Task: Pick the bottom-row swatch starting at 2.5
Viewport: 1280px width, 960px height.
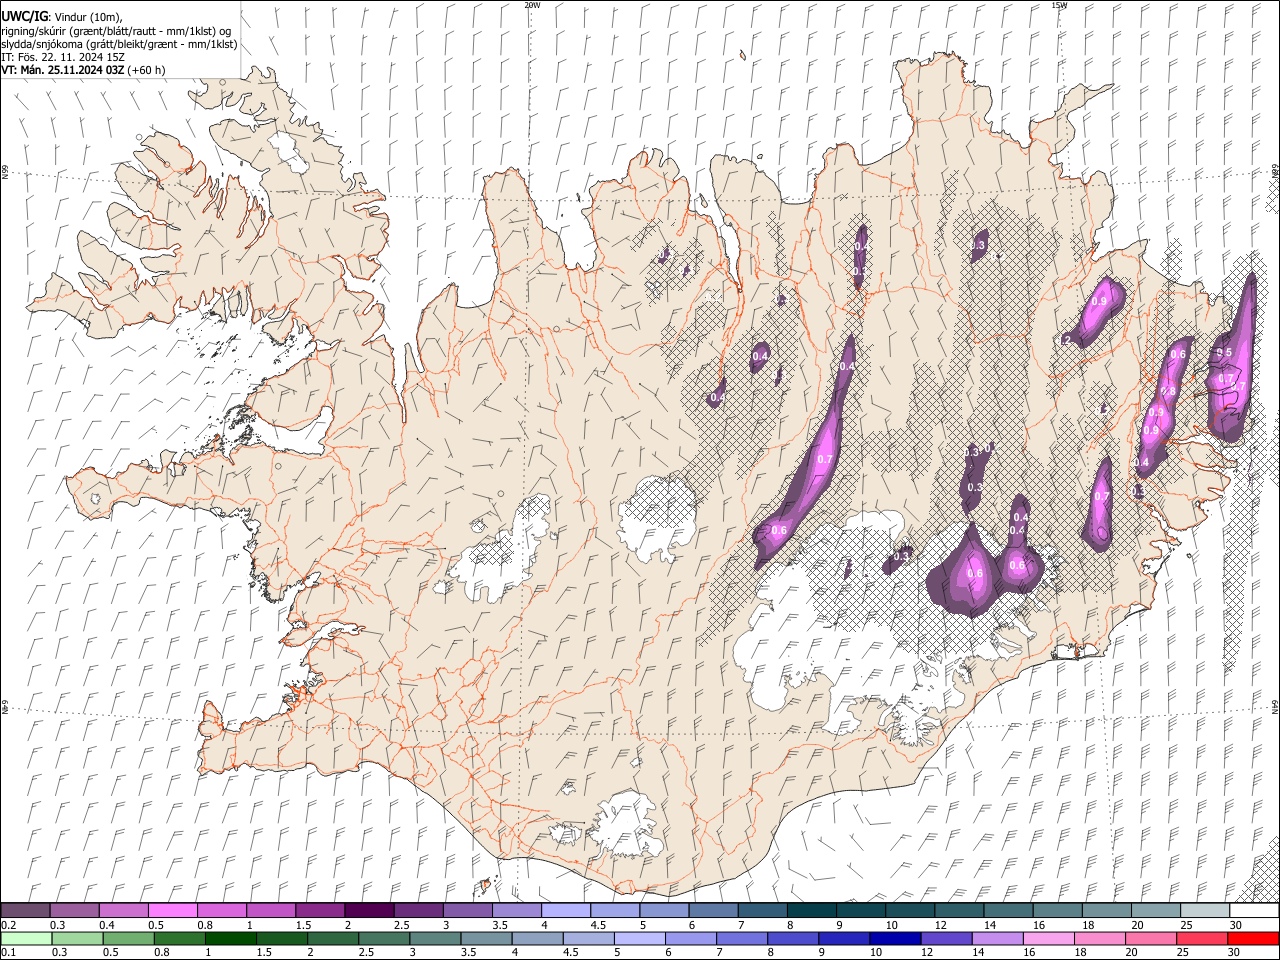Action: pos(384,939)
